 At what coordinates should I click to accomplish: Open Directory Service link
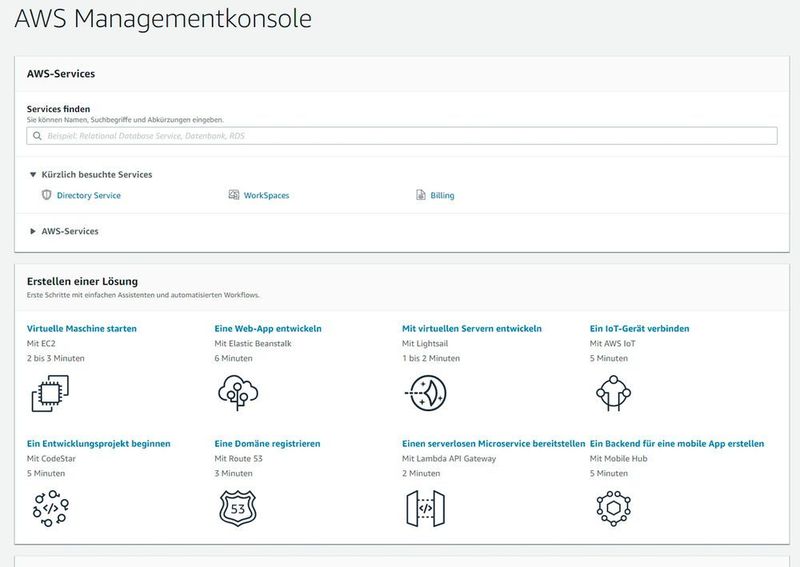pos(89,195)
